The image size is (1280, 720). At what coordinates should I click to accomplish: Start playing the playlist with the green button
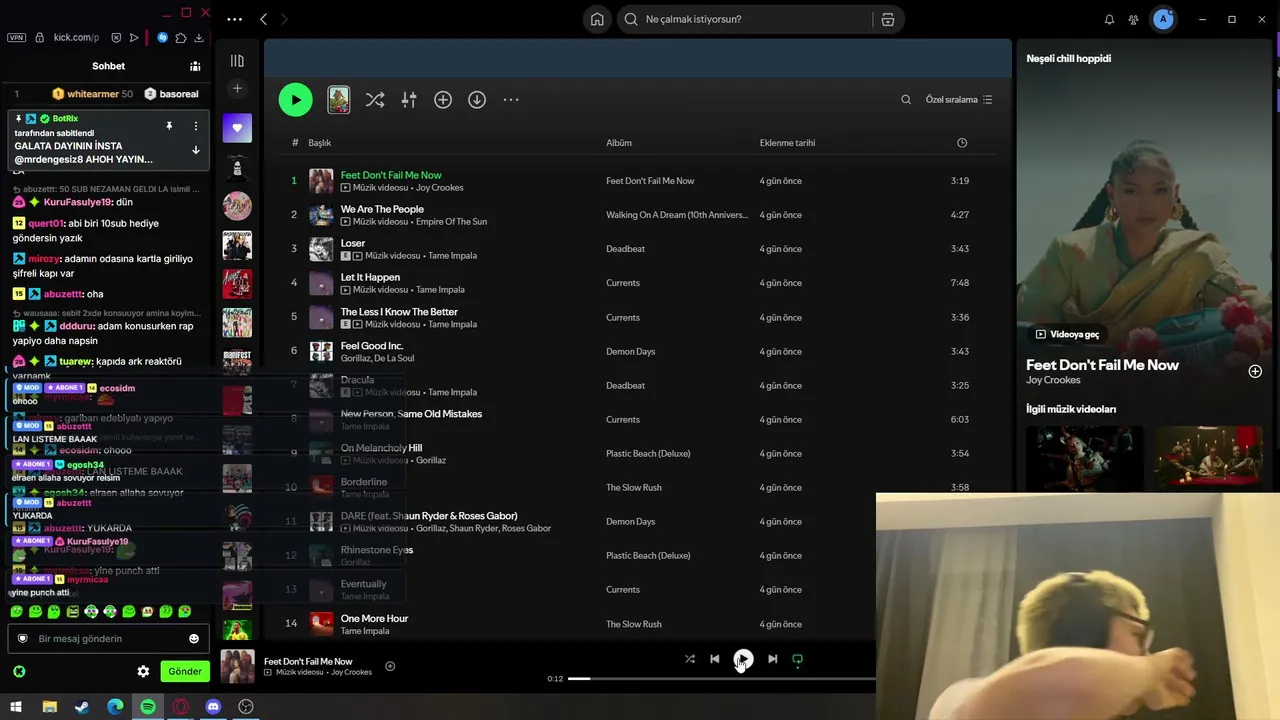pyautogui.click(x=295, y=100)
